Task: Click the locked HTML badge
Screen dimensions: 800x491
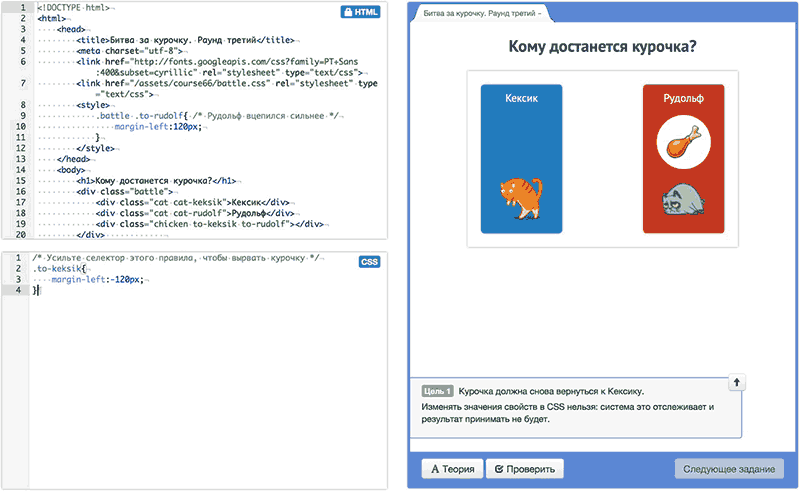Action: pos(361,12)
